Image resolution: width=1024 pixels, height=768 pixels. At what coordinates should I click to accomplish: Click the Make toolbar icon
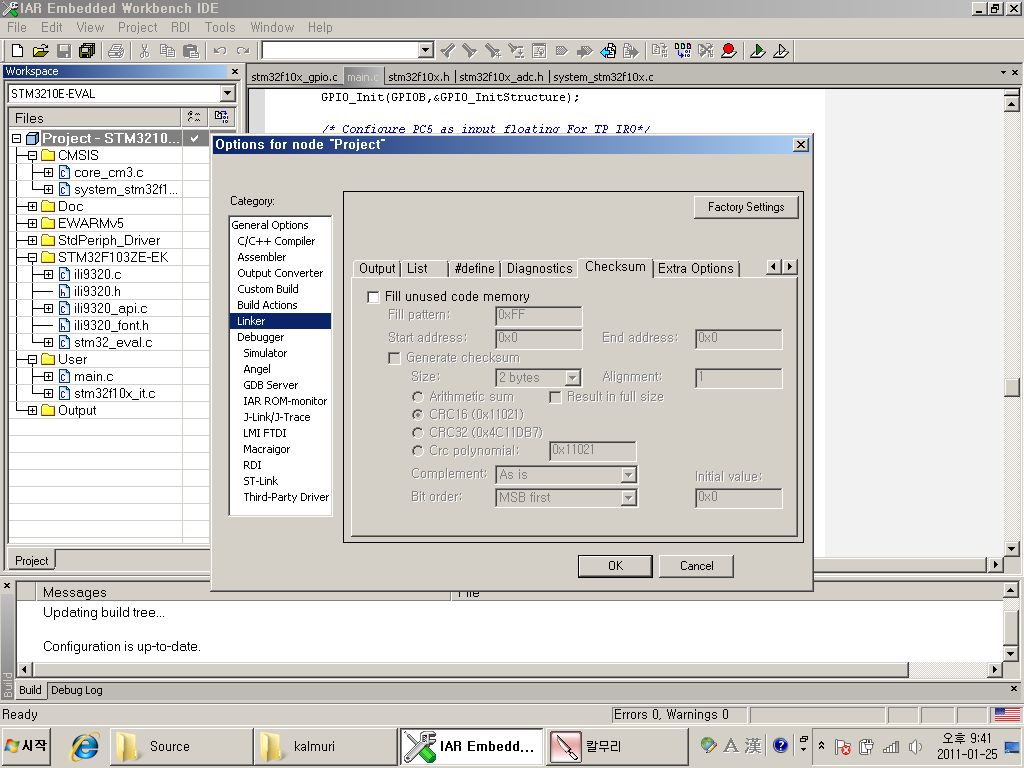pyautogui.click(x=682, y=50)
